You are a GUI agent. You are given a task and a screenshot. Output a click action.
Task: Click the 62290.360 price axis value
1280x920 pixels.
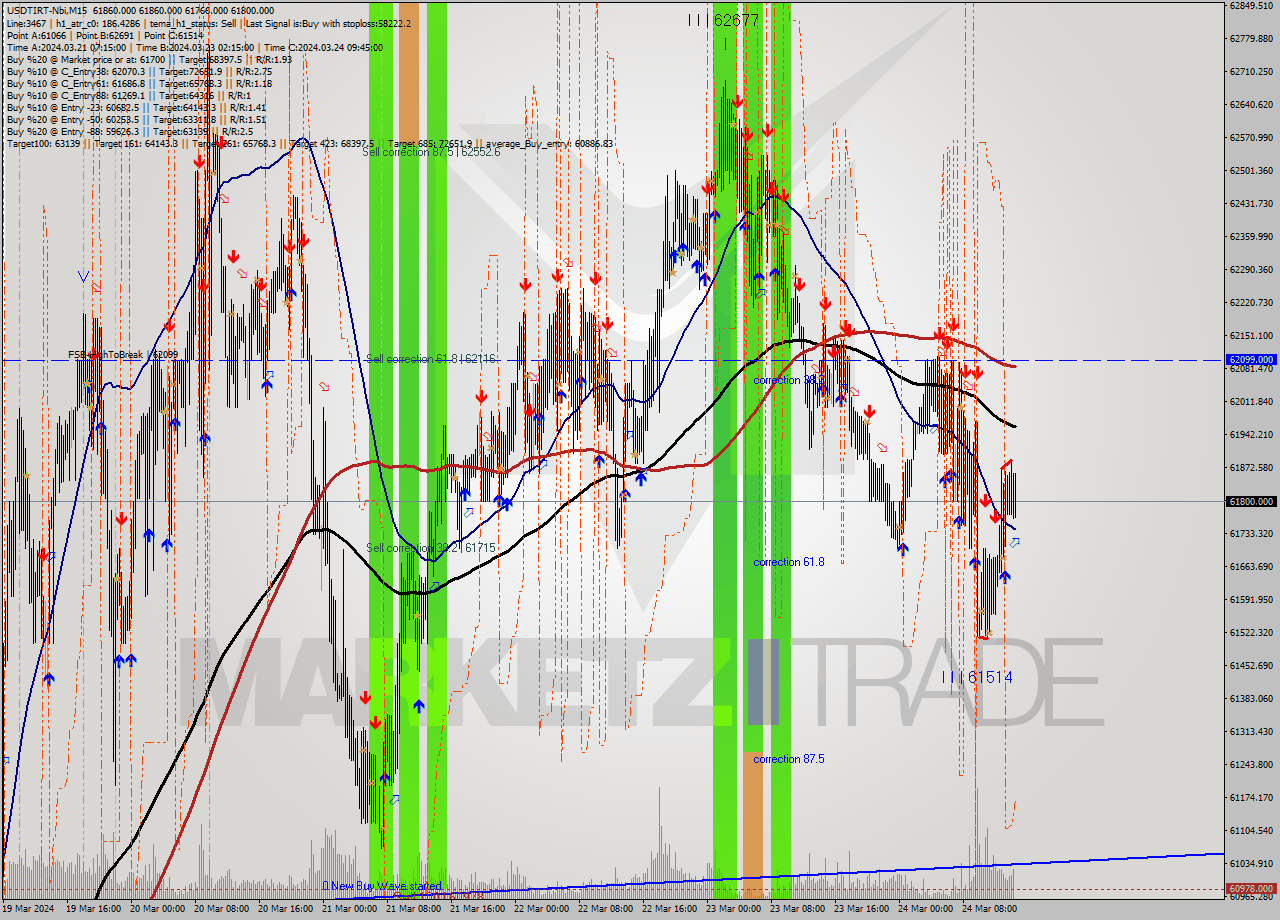point(1250,269)
